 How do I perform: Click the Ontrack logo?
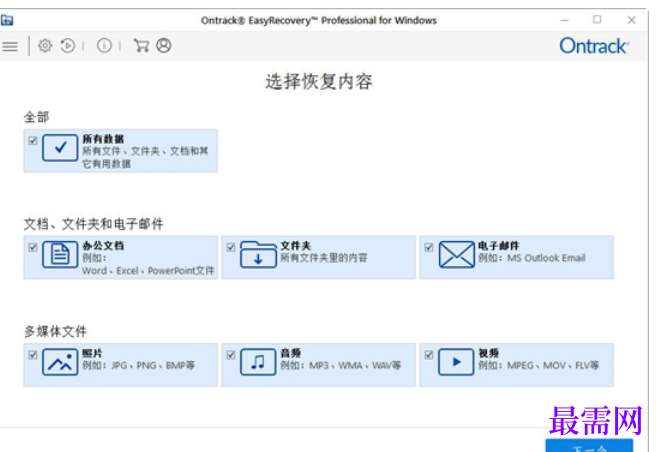pos(594,46)
